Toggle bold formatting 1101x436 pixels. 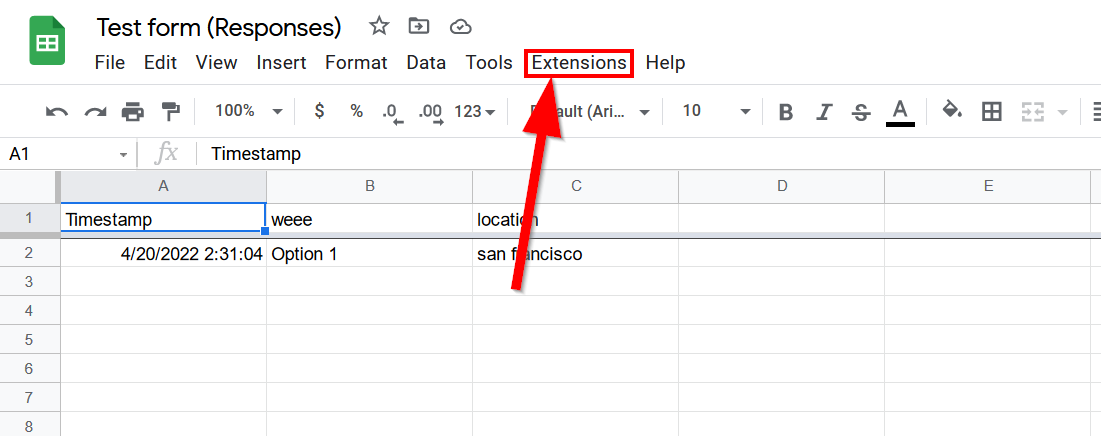click(x=786, y=112)
